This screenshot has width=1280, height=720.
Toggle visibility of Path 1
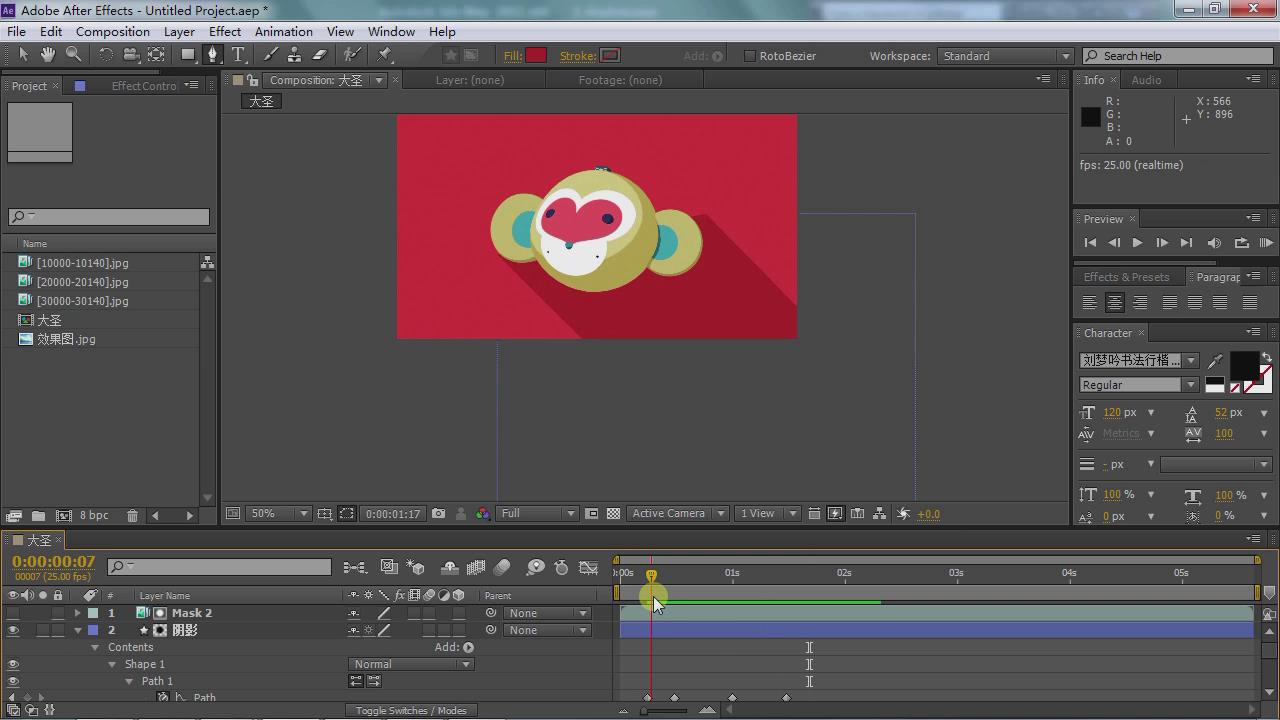(x=13, y=681)
